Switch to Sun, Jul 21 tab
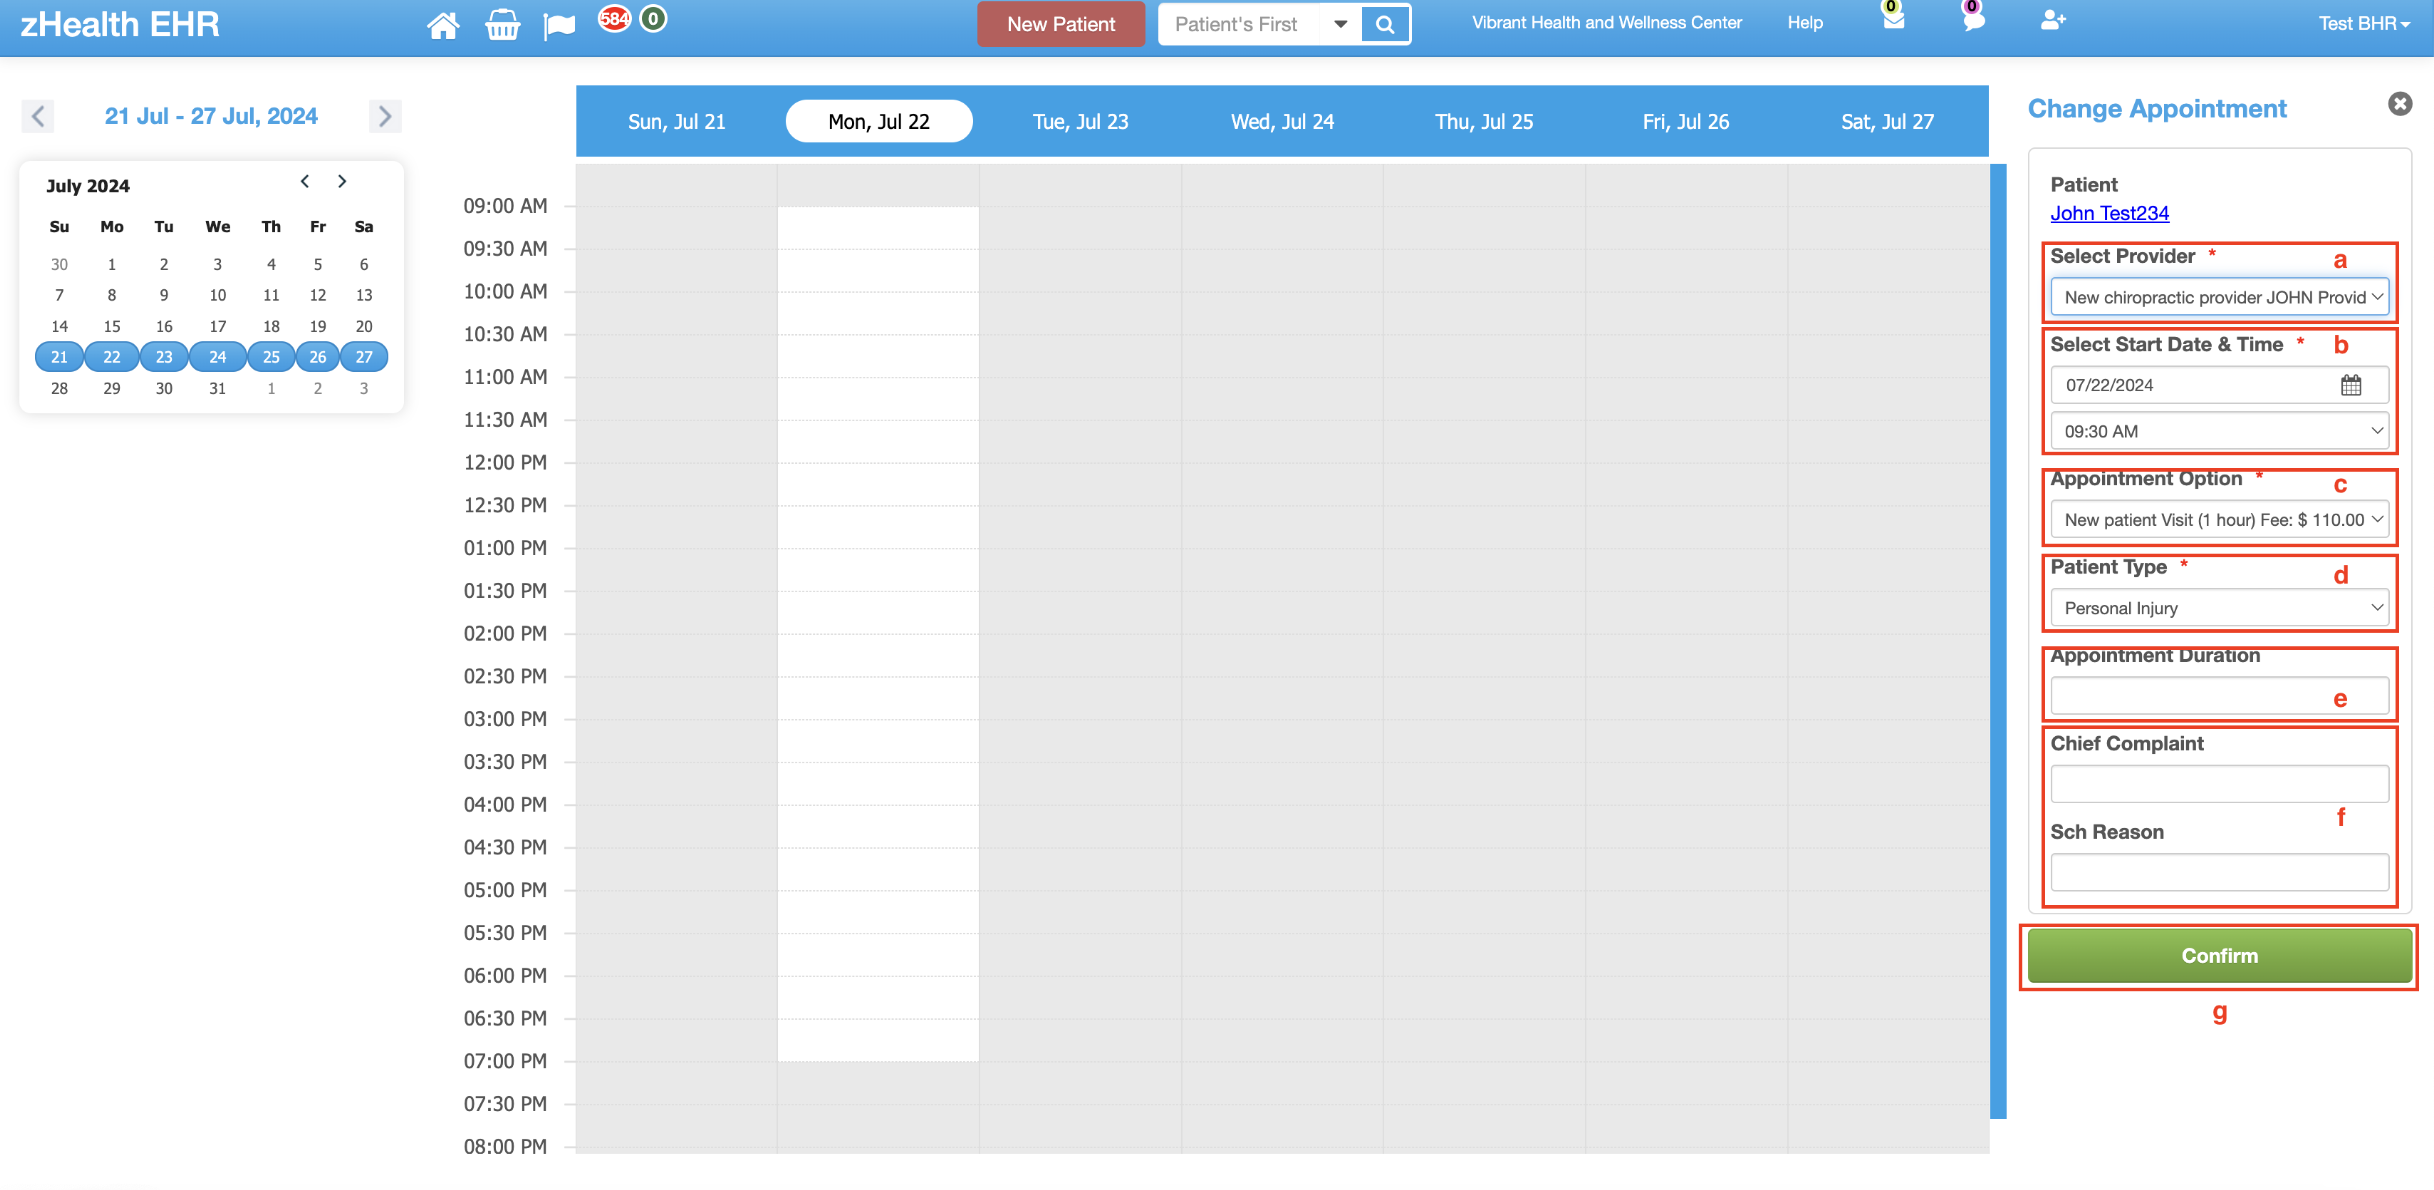 click(x=676, y=121)
